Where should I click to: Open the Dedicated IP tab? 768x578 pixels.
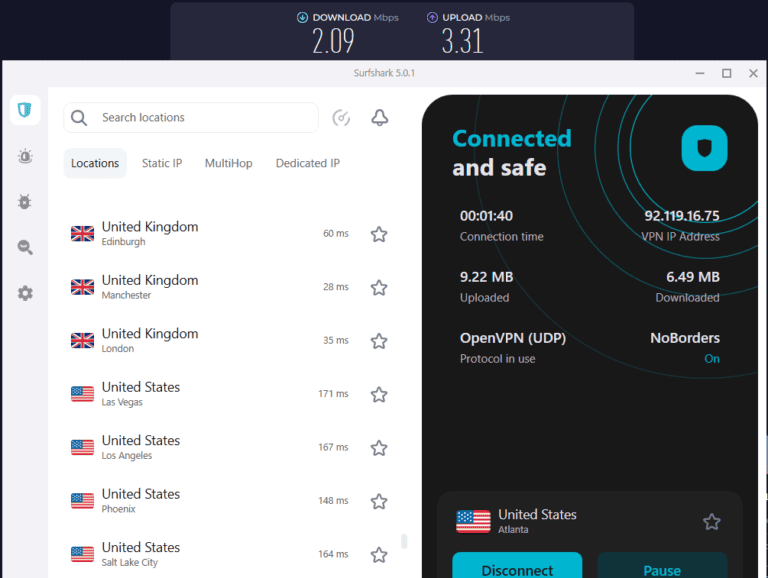tap(307, 163)
